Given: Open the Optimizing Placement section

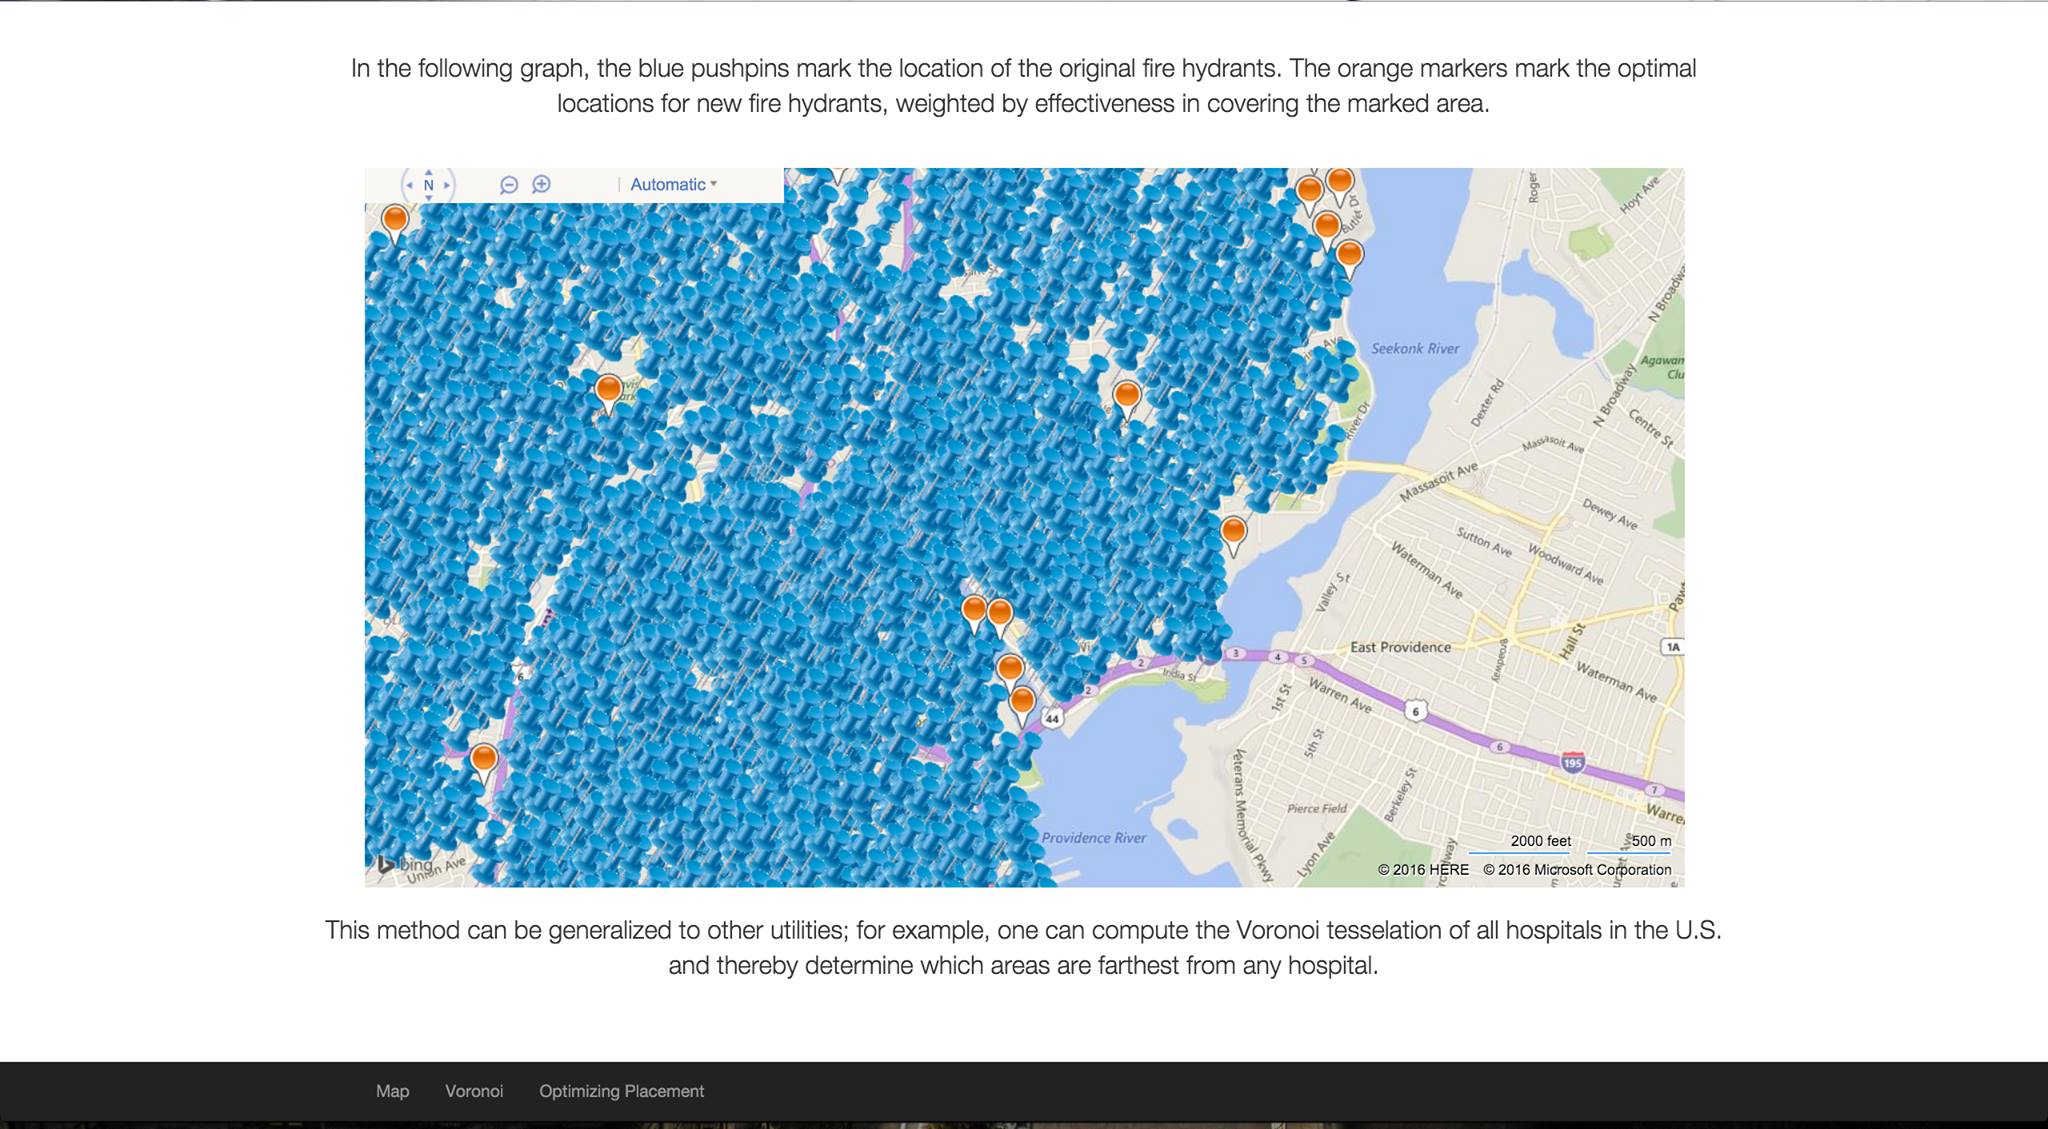Looking at the screenshot, I should tap(621, 1091).
